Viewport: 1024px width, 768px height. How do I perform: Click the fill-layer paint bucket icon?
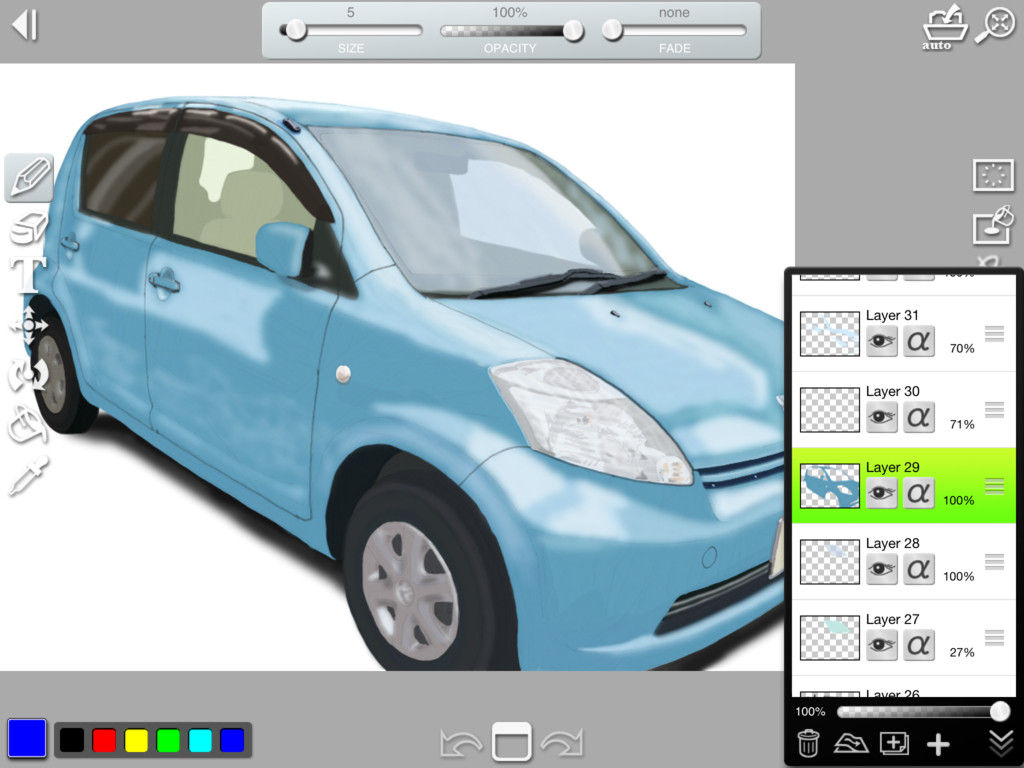994,225
